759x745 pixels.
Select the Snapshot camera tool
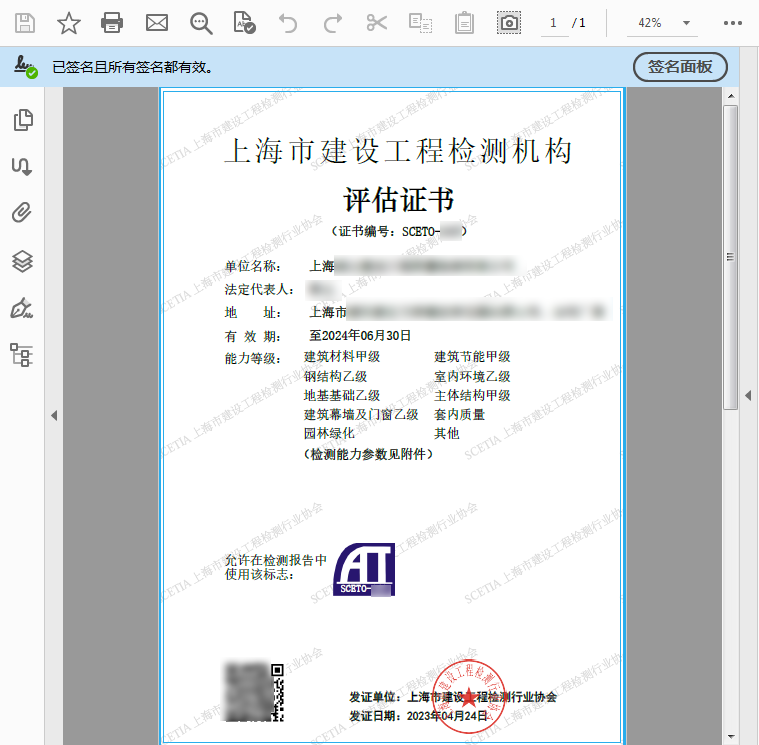[x=509, y=22]
